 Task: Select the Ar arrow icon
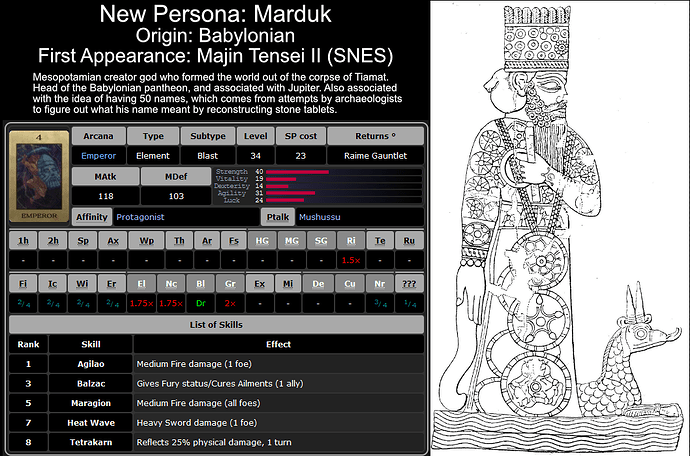[207, 241]
